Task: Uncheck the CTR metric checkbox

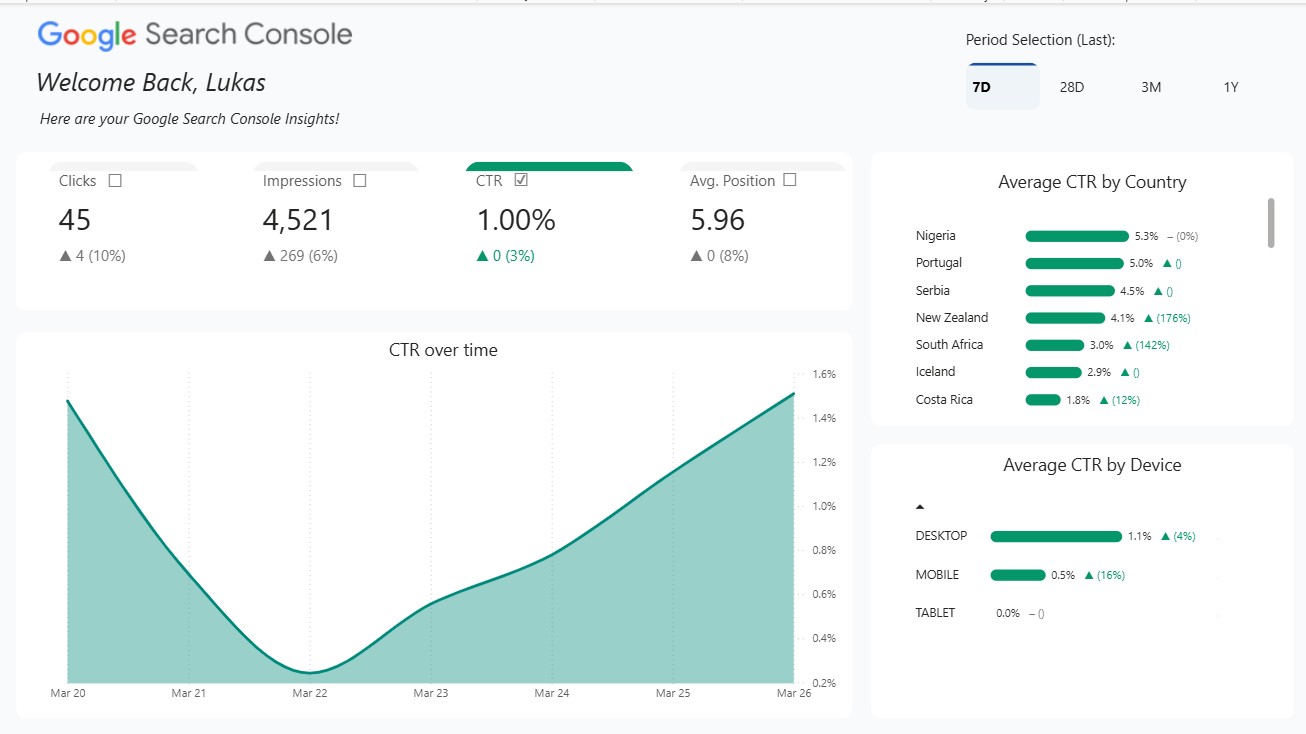Action: pyautogui.click(x=521, y=180)
